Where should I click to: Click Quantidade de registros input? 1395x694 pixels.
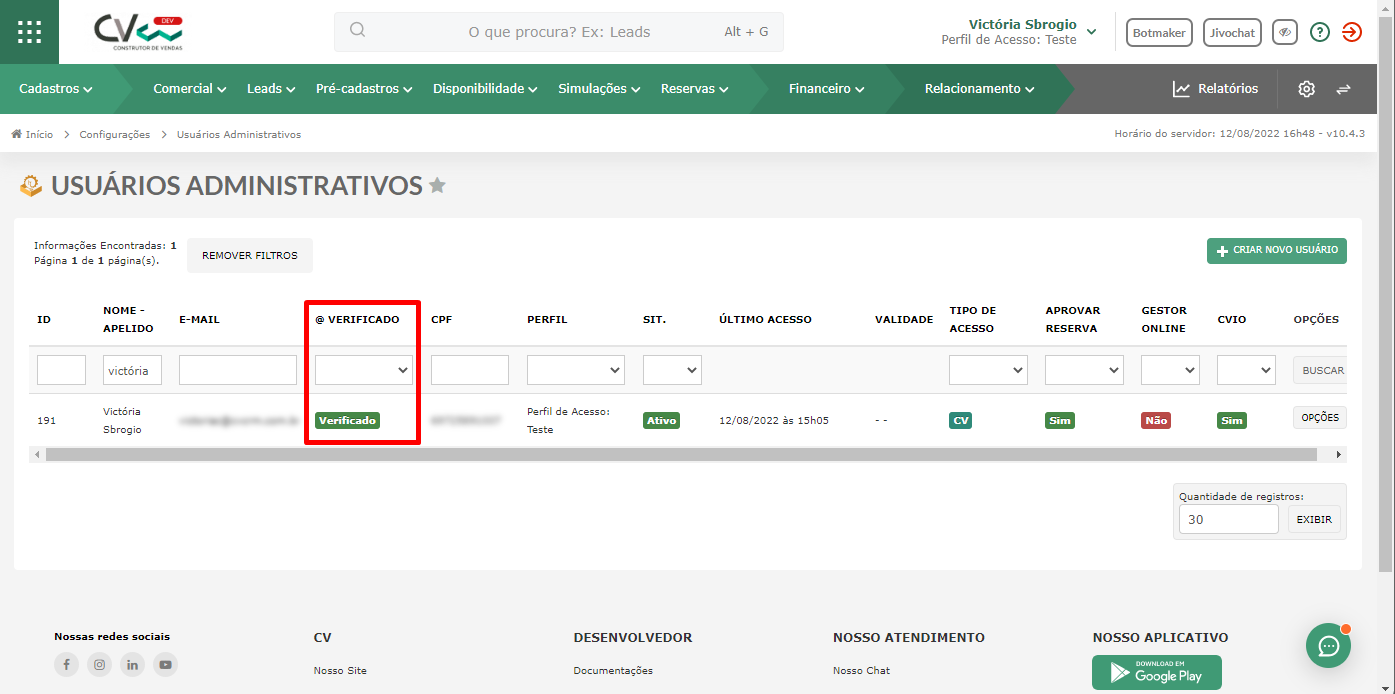point(1229,519)
